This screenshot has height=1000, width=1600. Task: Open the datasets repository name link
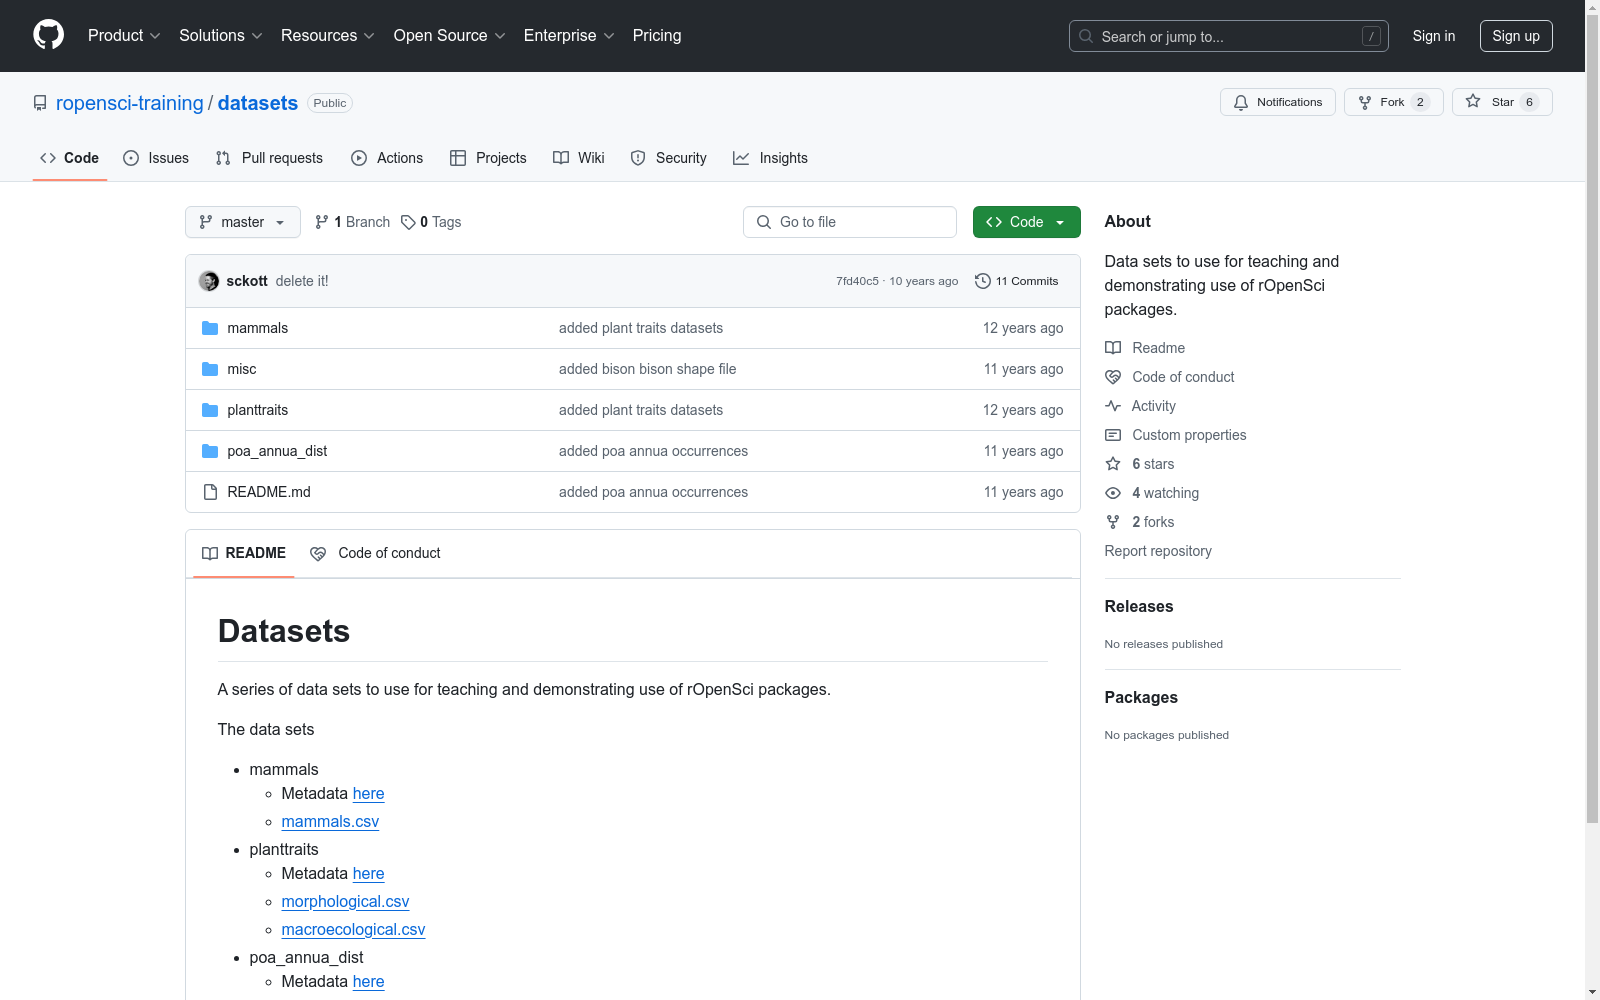258,103
